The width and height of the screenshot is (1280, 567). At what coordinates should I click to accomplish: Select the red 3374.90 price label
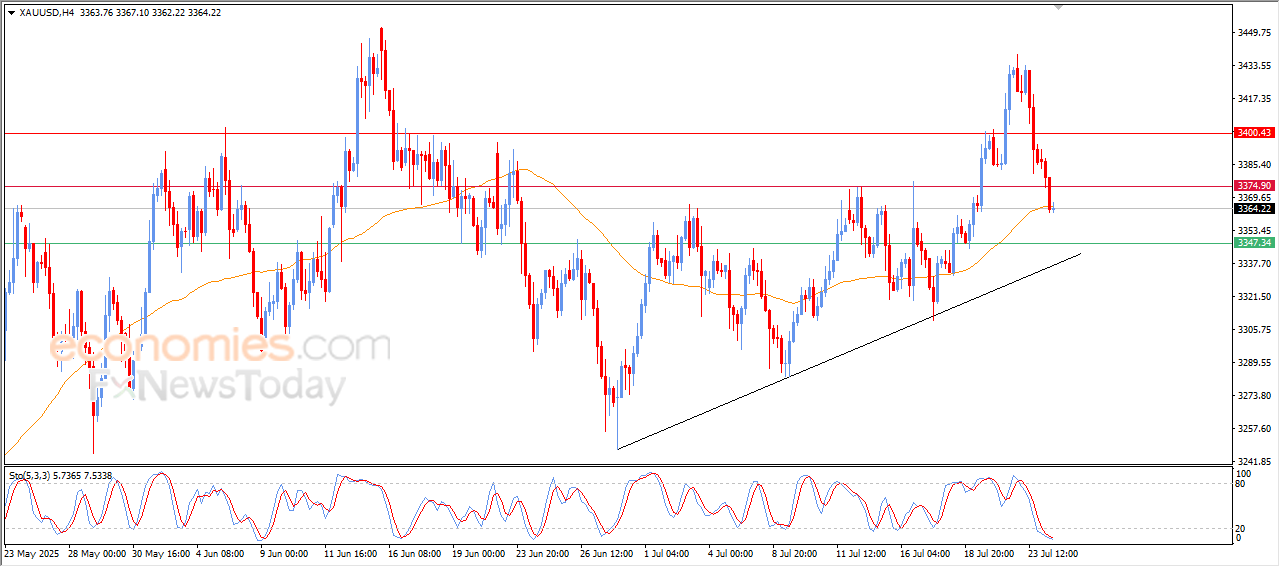[x=1254, y=186]
